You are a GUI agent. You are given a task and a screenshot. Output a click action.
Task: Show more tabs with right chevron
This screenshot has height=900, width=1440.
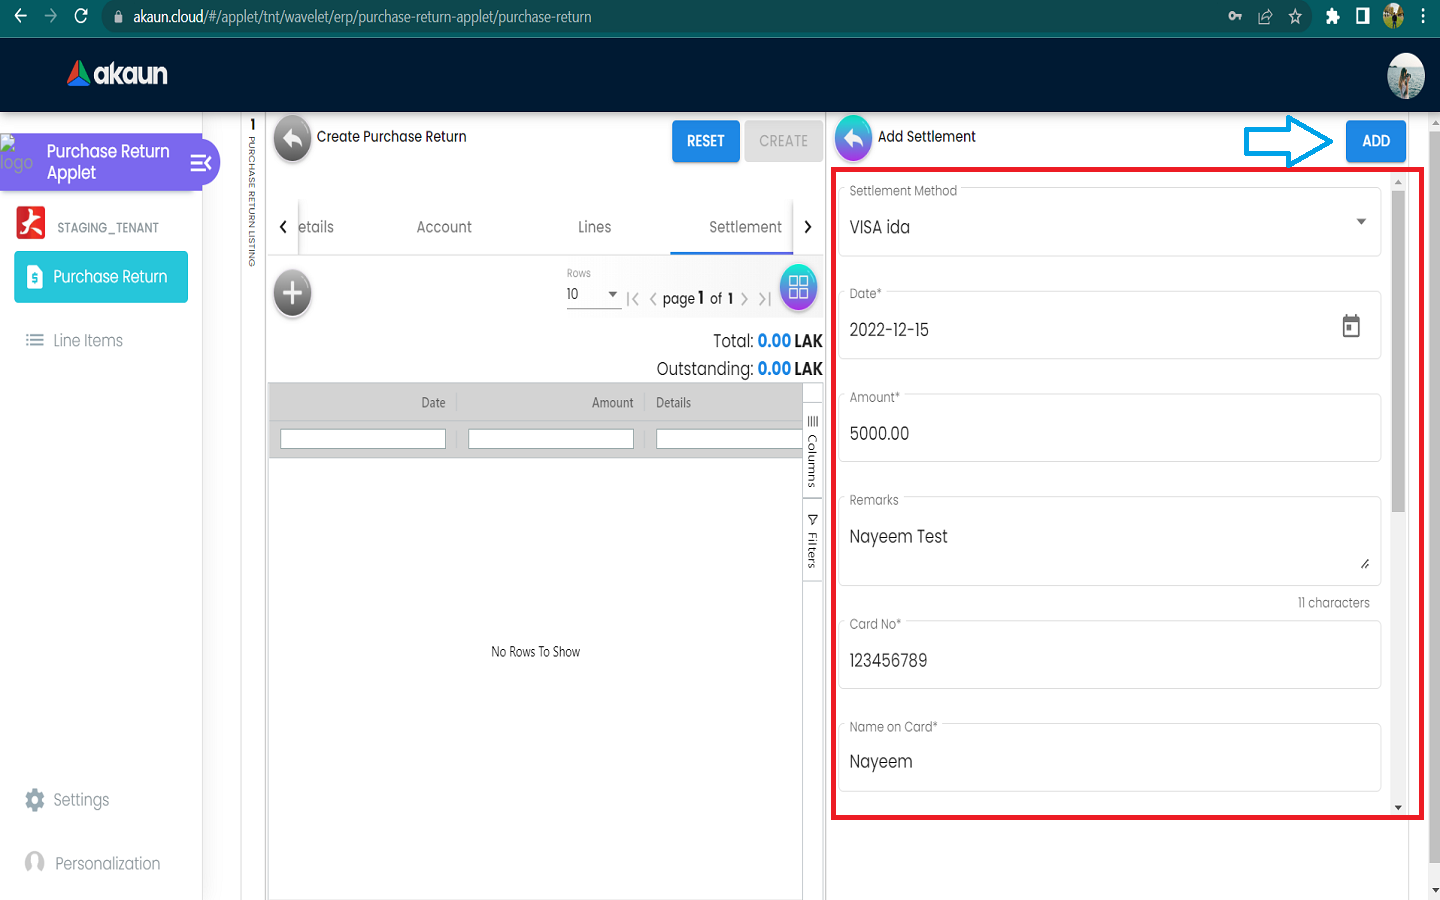(x=808, y=227)
